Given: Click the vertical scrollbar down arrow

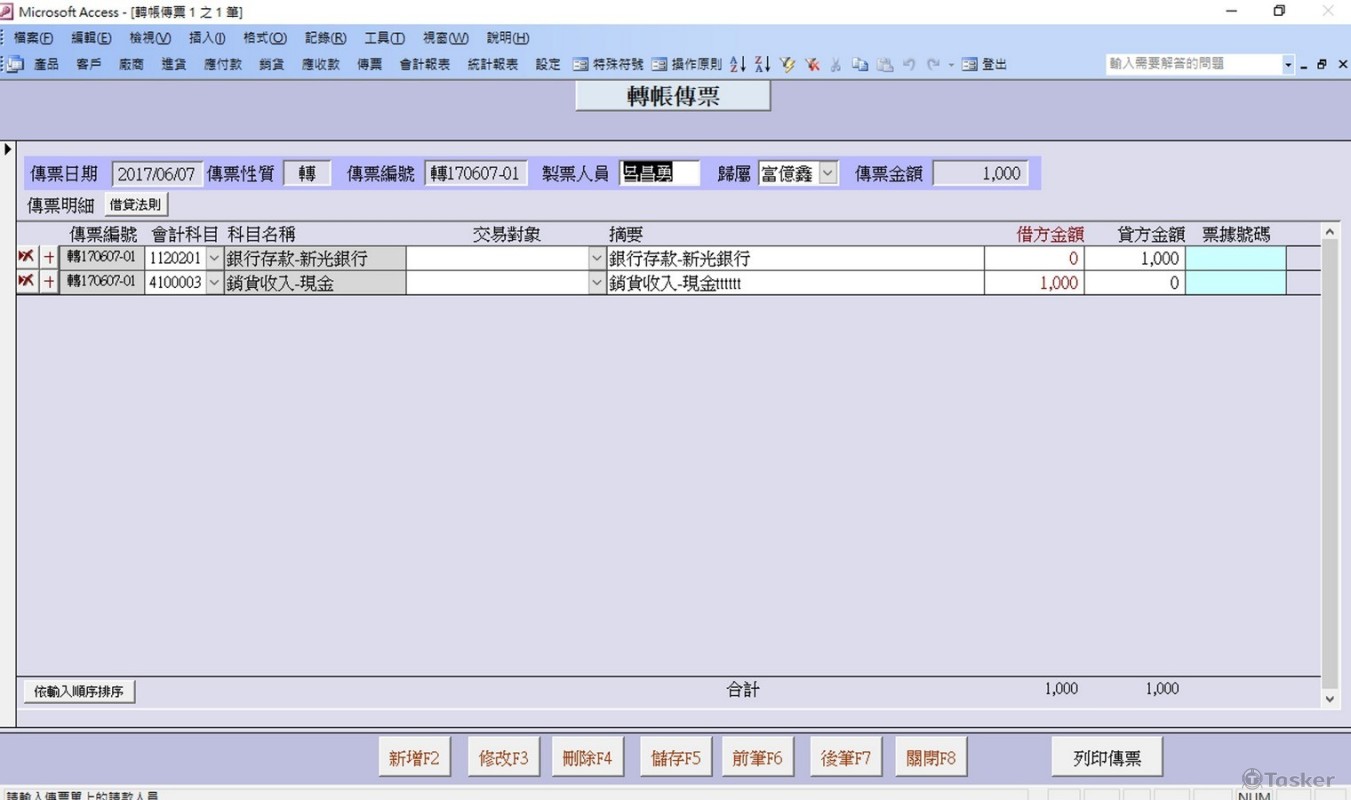Looking at the screenshot, I should click(x=1330, y=700).
